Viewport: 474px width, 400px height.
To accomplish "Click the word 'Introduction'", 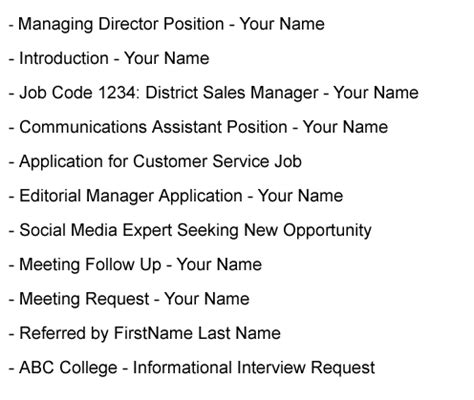I will tap(64, 59).
